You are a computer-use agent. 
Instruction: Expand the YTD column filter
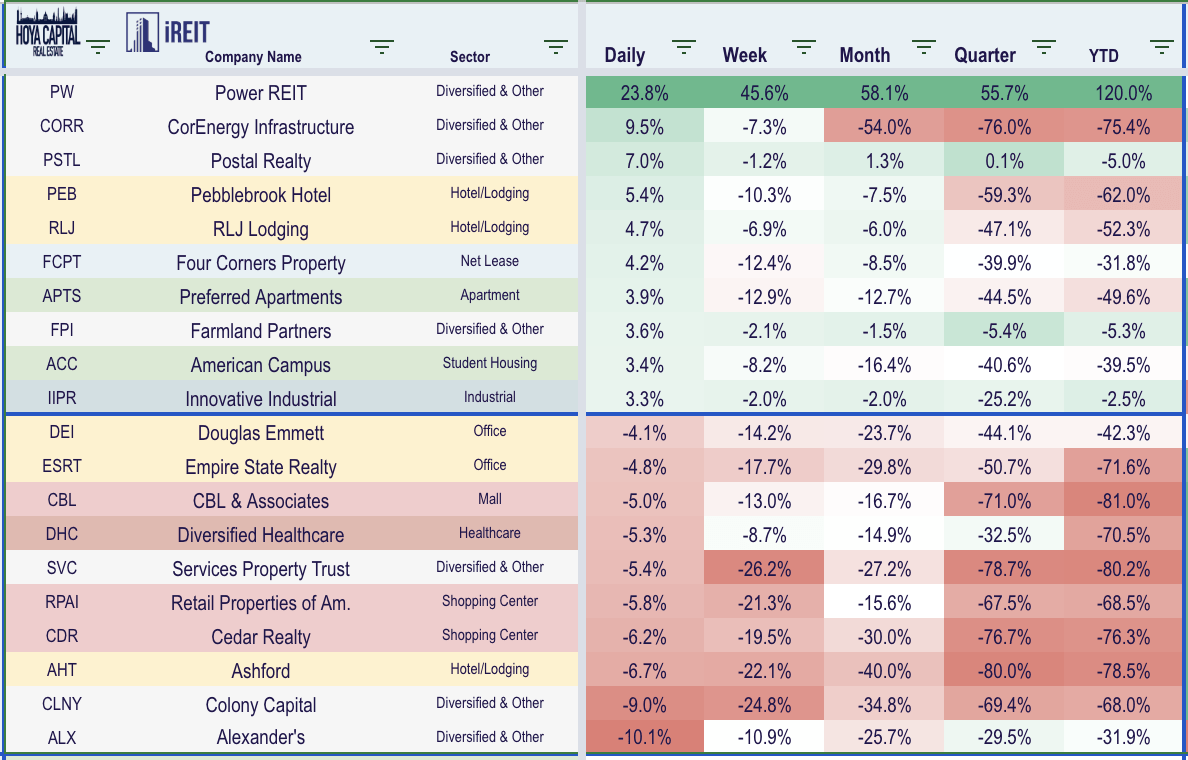[1161, 46]
